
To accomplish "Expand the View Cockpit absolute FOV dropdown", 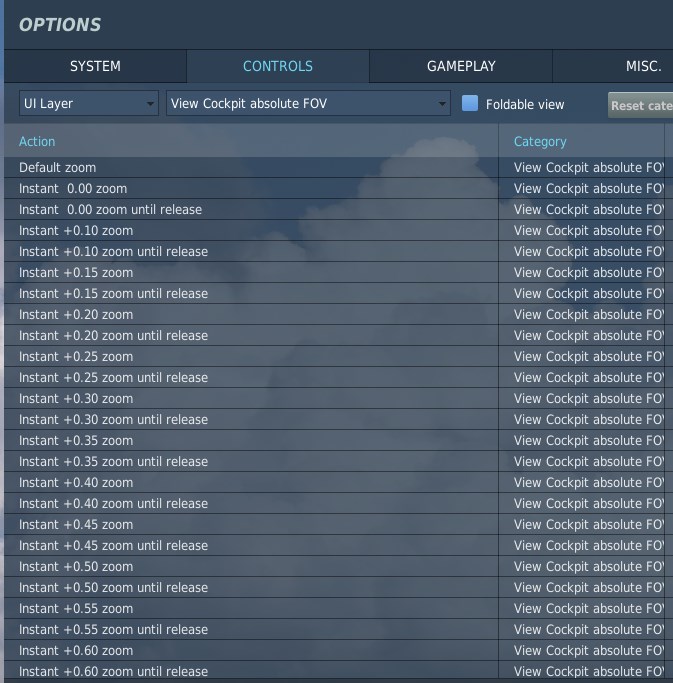I will click(308, 103).
